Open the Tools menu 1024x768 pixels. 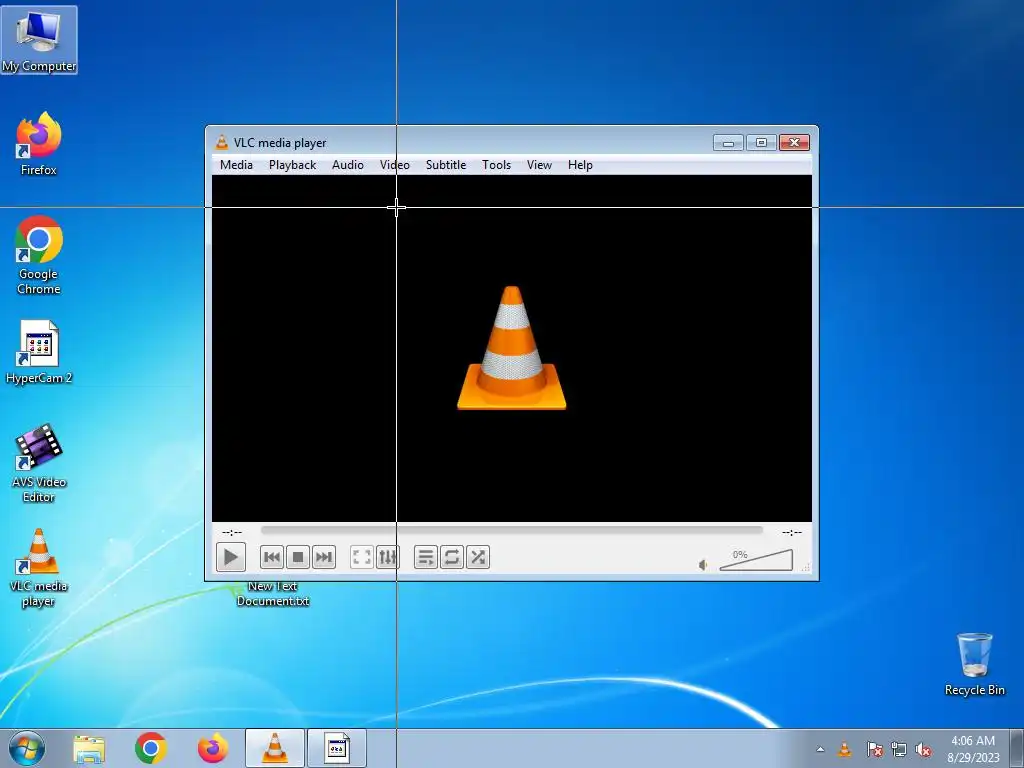[496, 165]
